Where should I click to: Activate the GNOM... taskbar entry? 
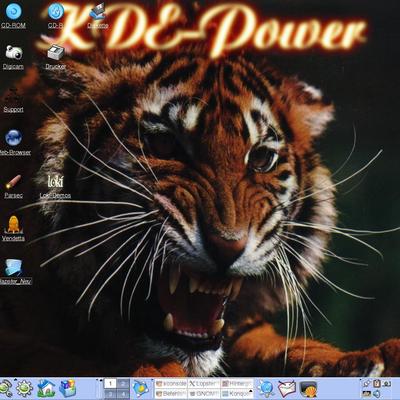coord(204,394)
